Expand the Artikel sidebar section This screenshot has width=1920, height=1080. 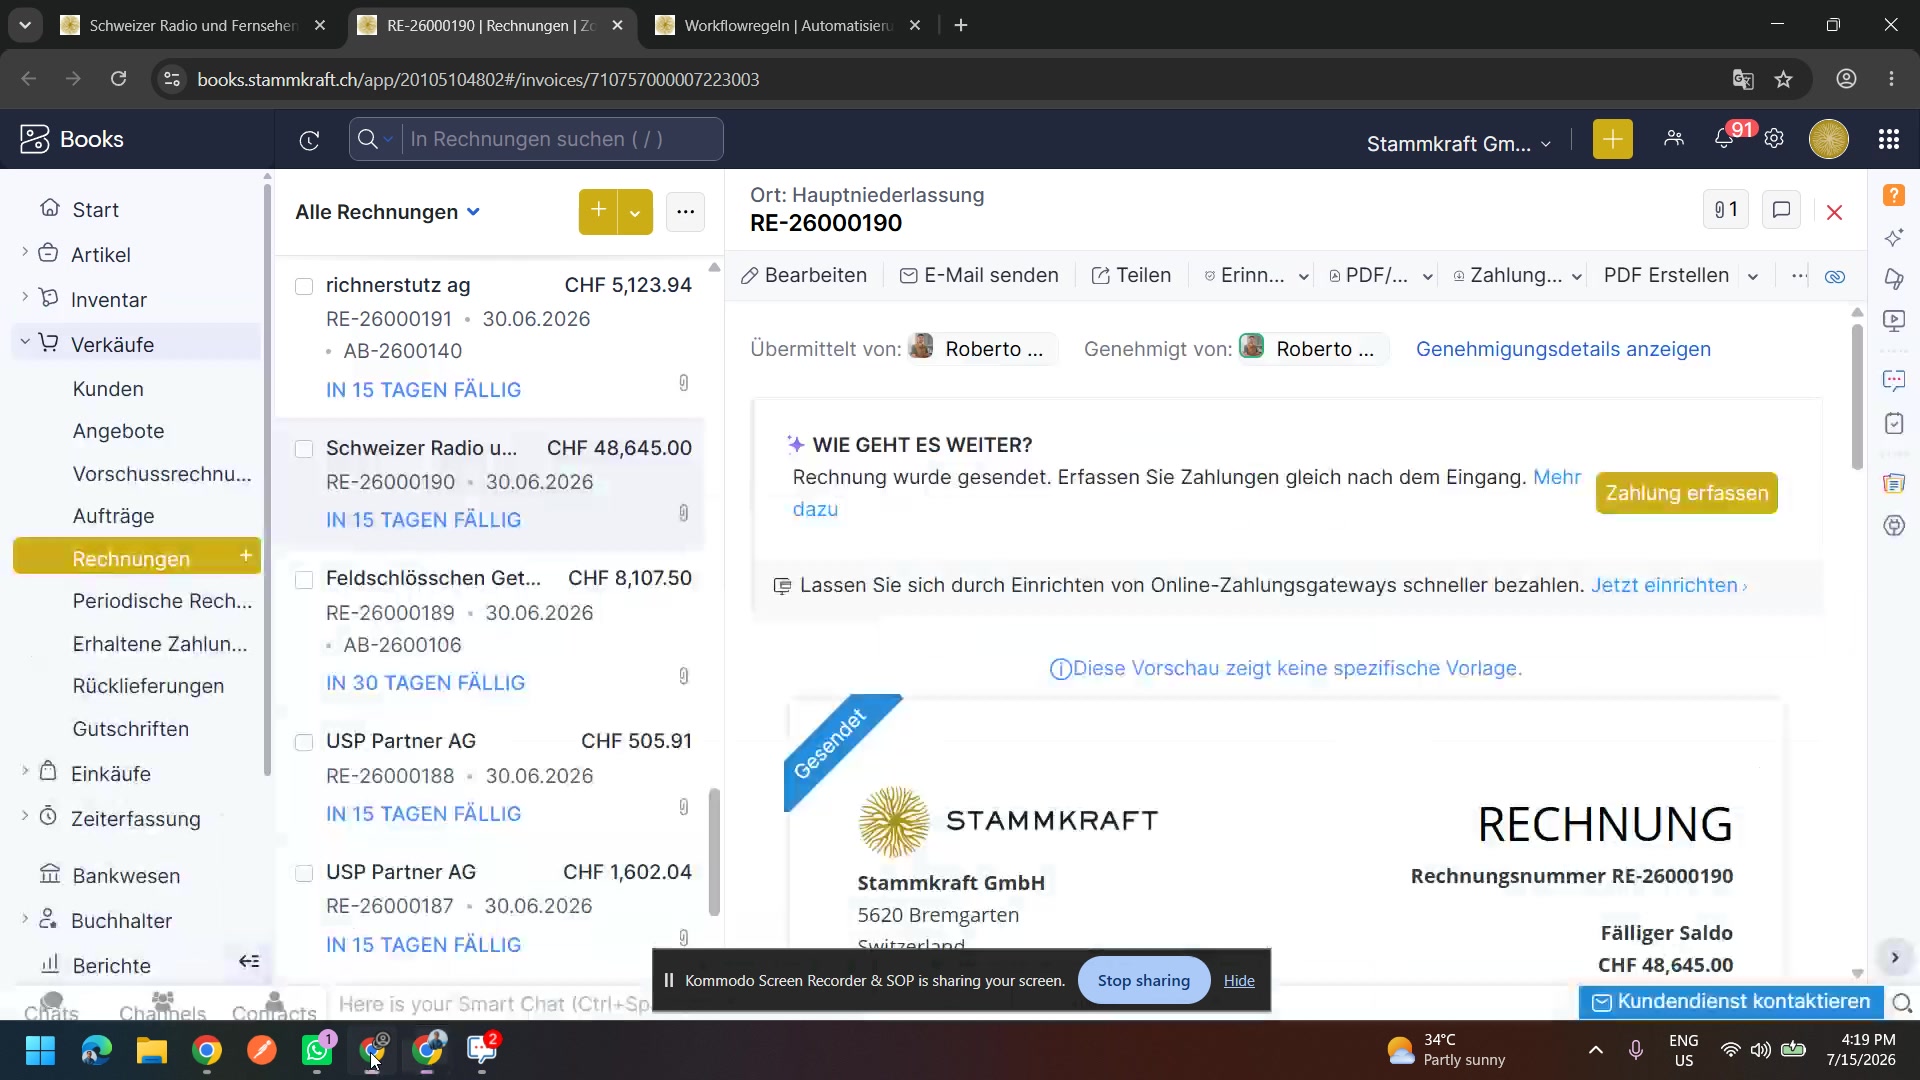pyautogui.click(x=25, y=253)
